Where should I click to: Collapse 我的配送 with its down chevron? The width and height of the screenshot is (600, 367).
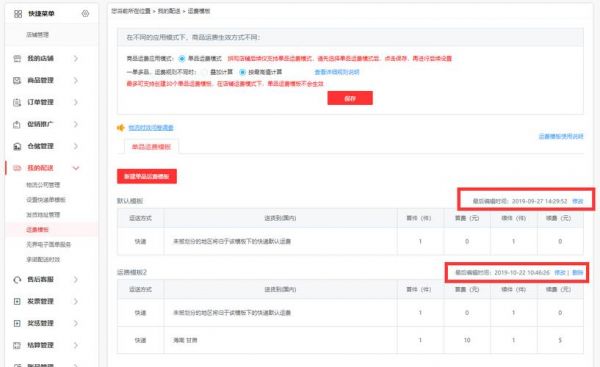click(x=76, y=168)
